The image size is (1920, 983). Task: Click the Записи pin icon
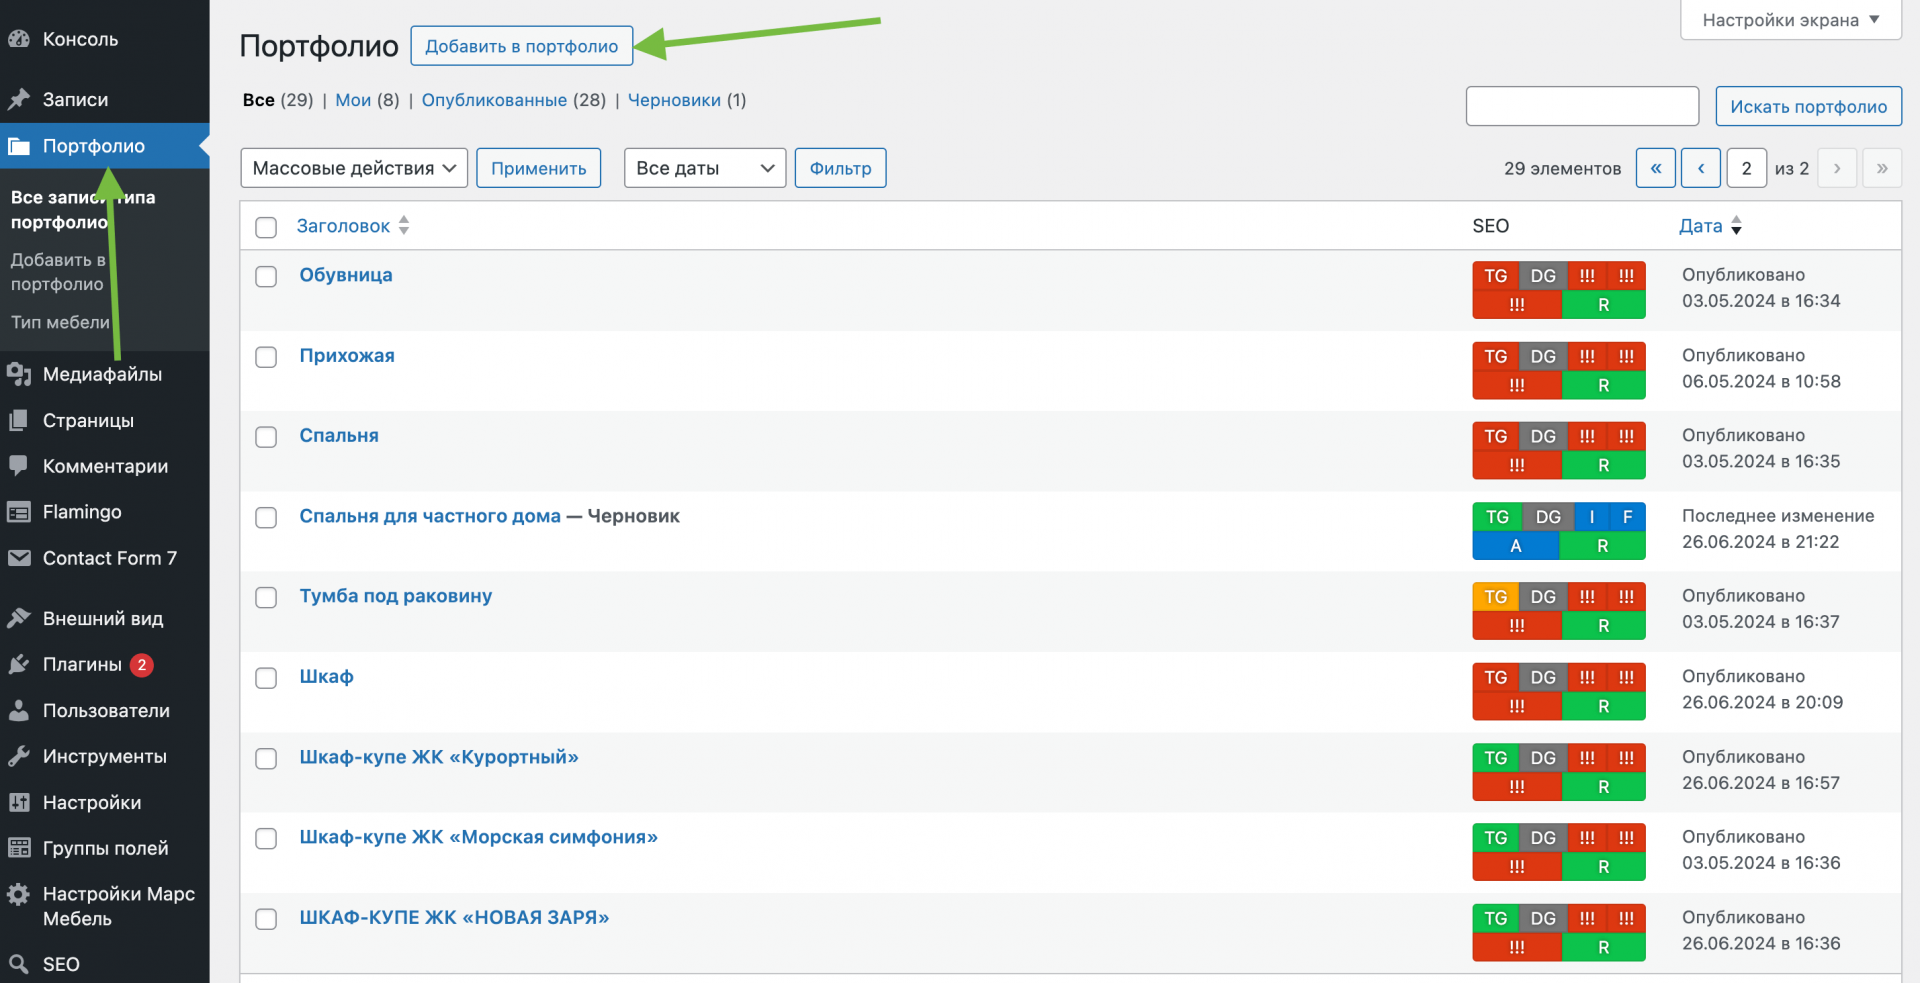[19, 99]
